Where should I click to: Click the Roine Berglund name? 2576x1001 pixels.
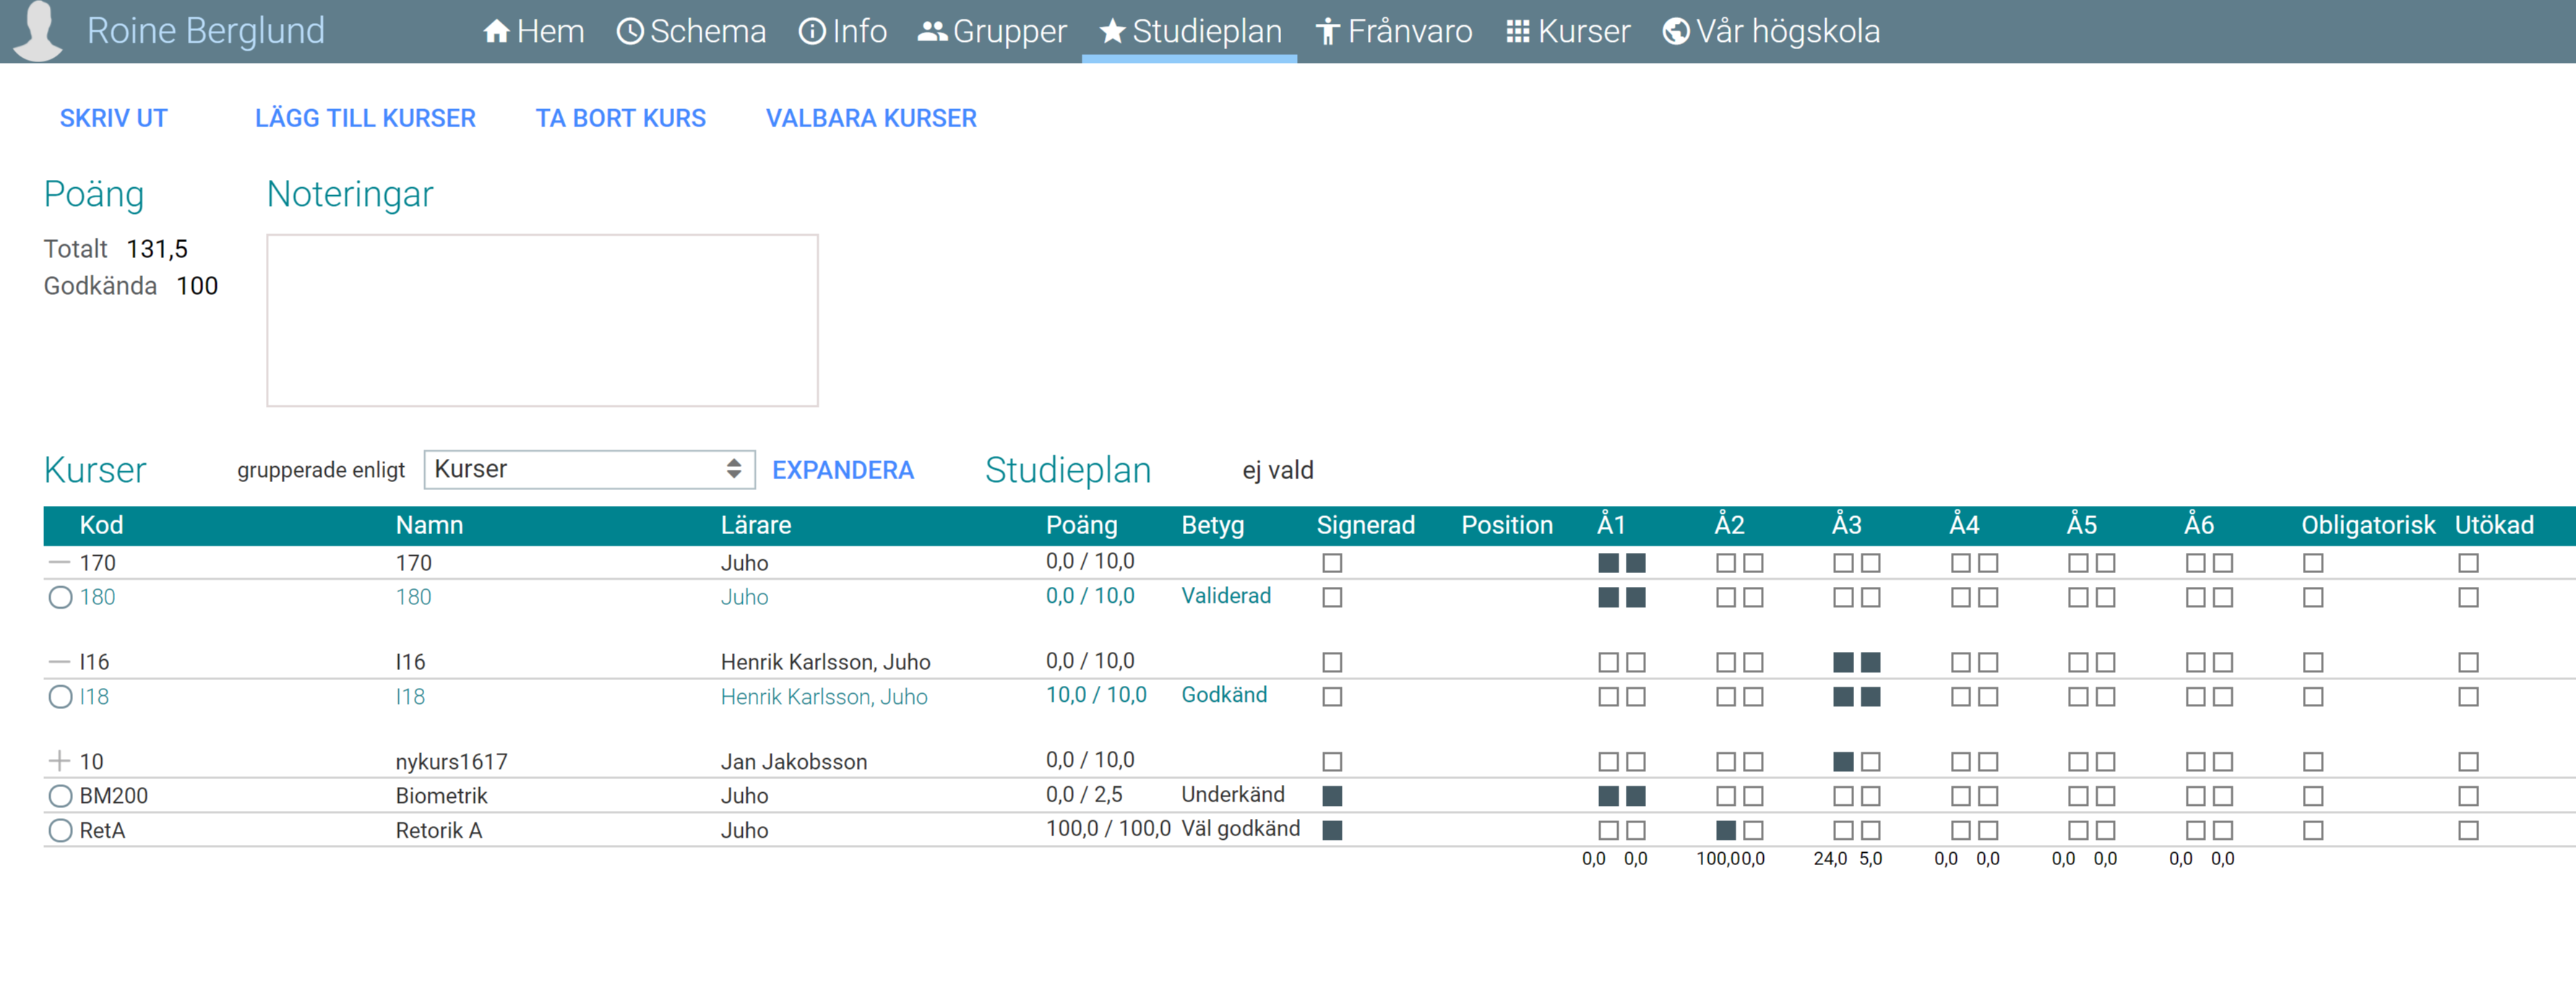(x=205, y=31)
